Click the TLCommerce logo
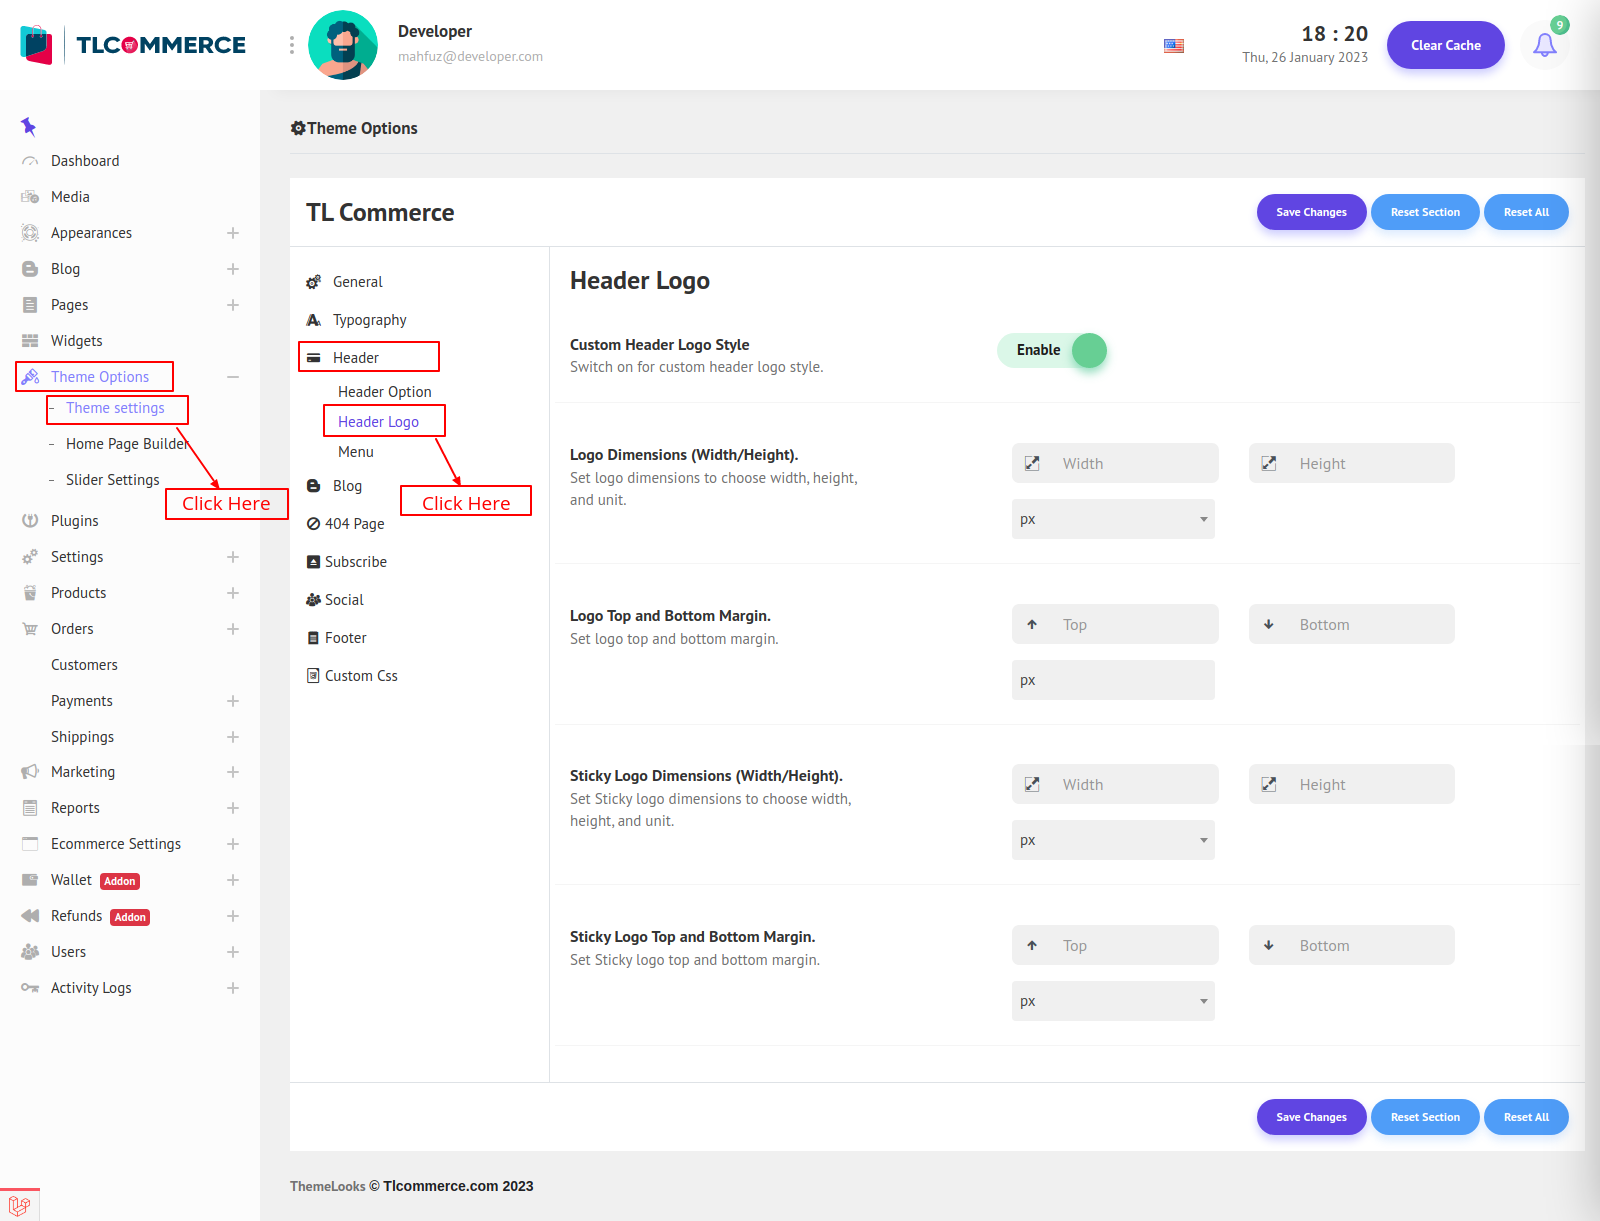This screenshot has height=1221, width=1600. pos(134,45)
